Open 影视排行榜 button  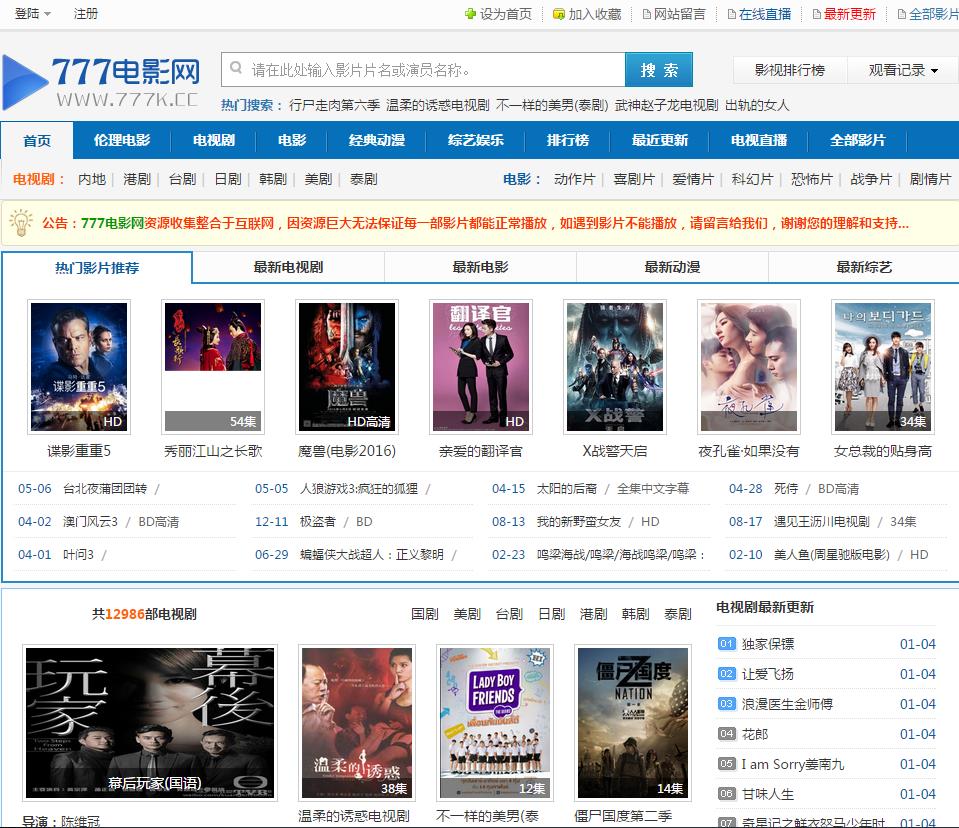[790, 70]
